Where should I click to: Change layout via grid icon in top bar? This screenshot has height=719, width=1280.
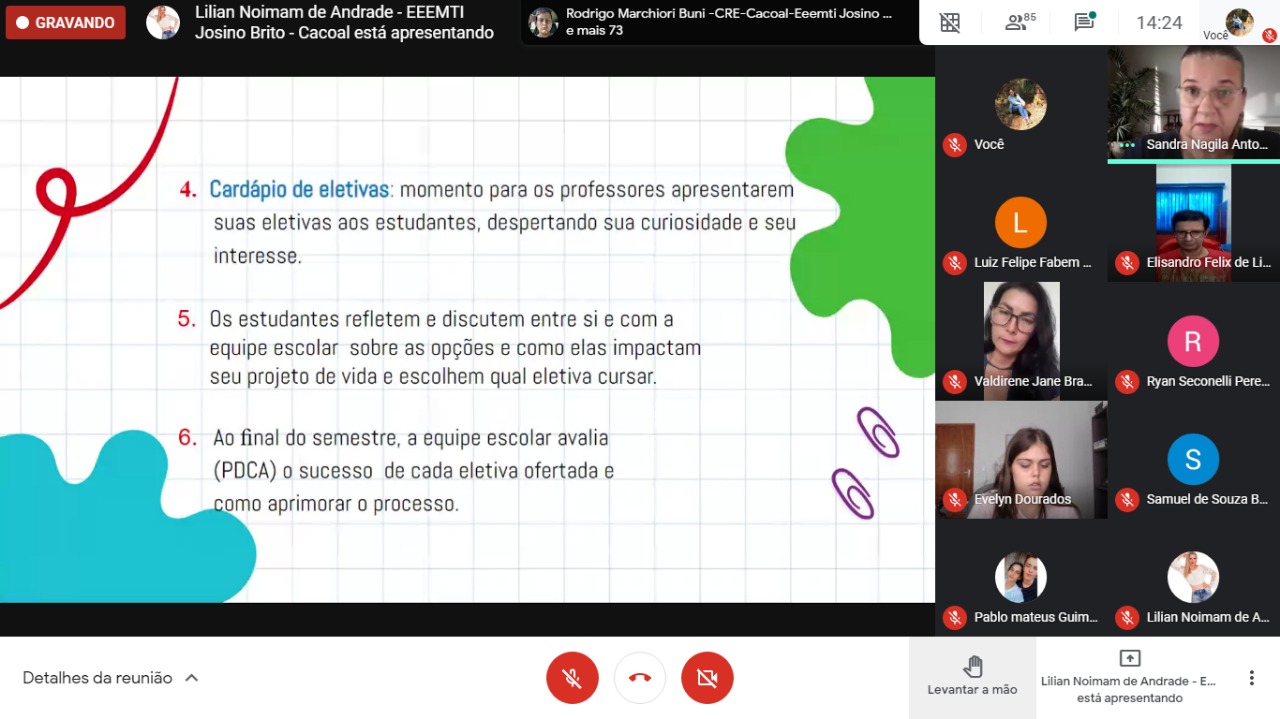pyautogui.click(x=950, y=23)
